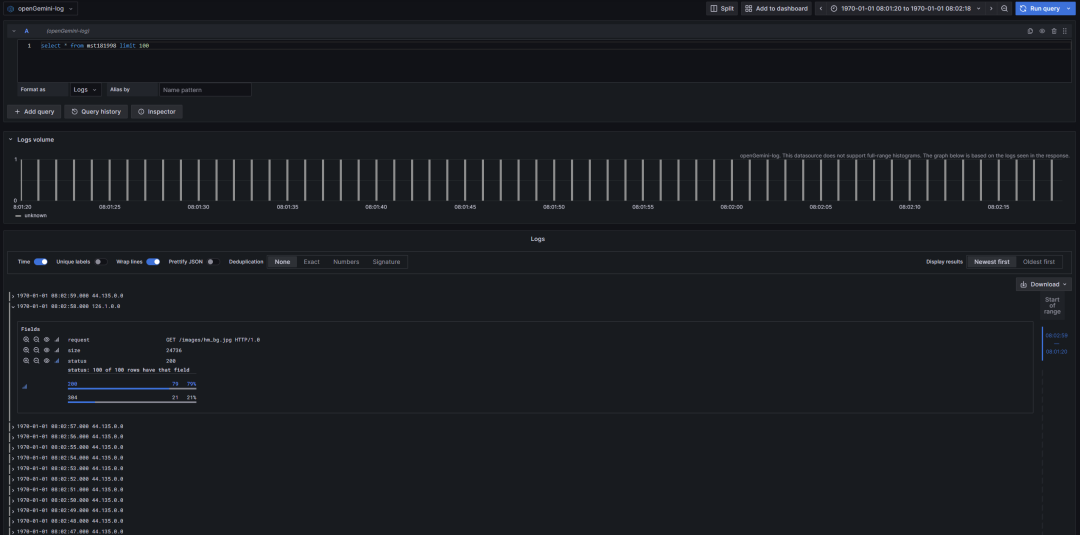
Task: Filter for value on the request field
Action: click(25, 339)
